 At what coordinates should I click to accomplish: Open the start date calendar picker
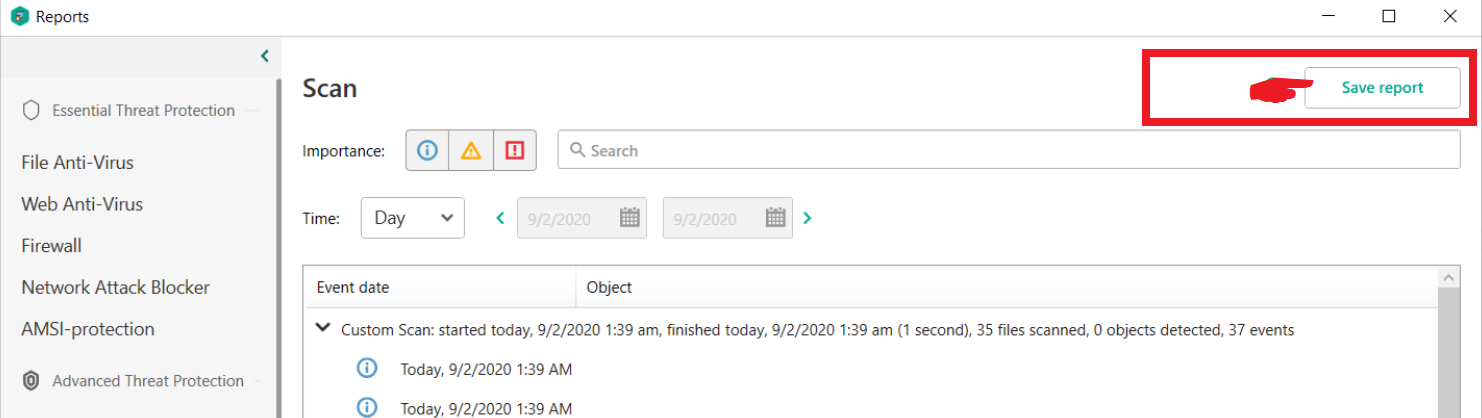tap(629, 218)
